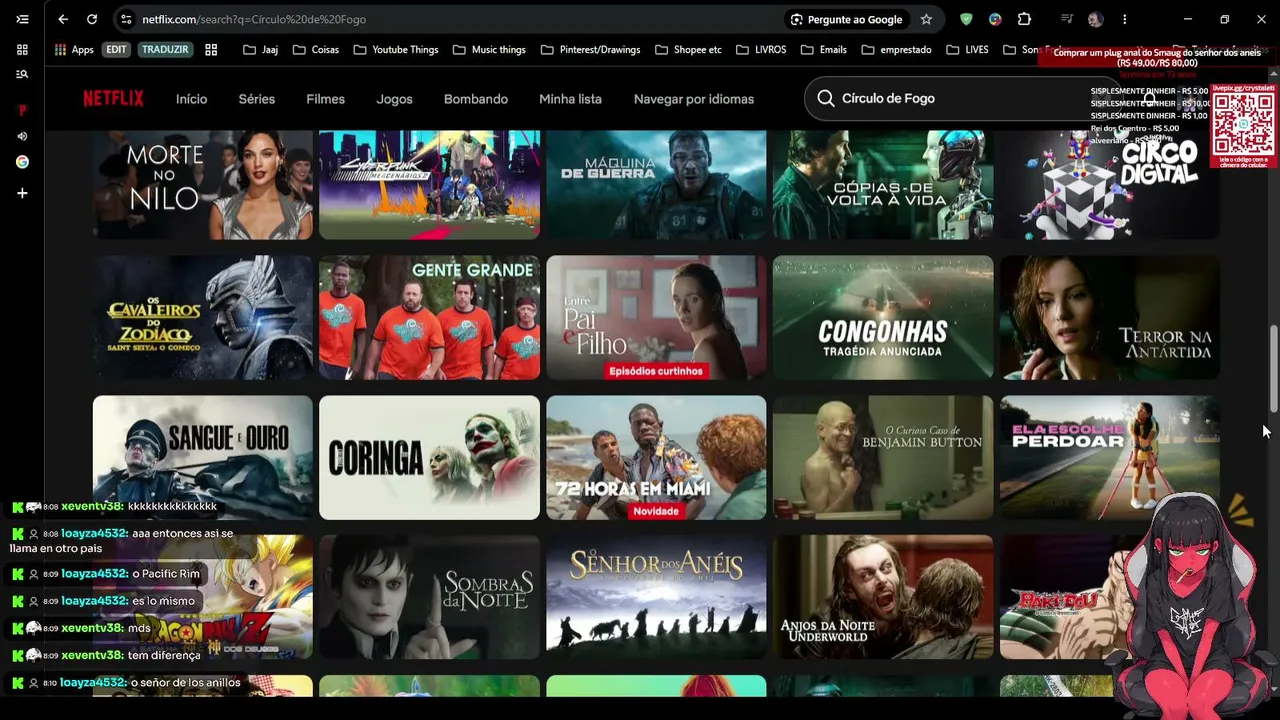Screen dimensions: 1280x720
Task: Open Congonhas Tragédia Anunciada title
Action: click(x=883, y=318)
